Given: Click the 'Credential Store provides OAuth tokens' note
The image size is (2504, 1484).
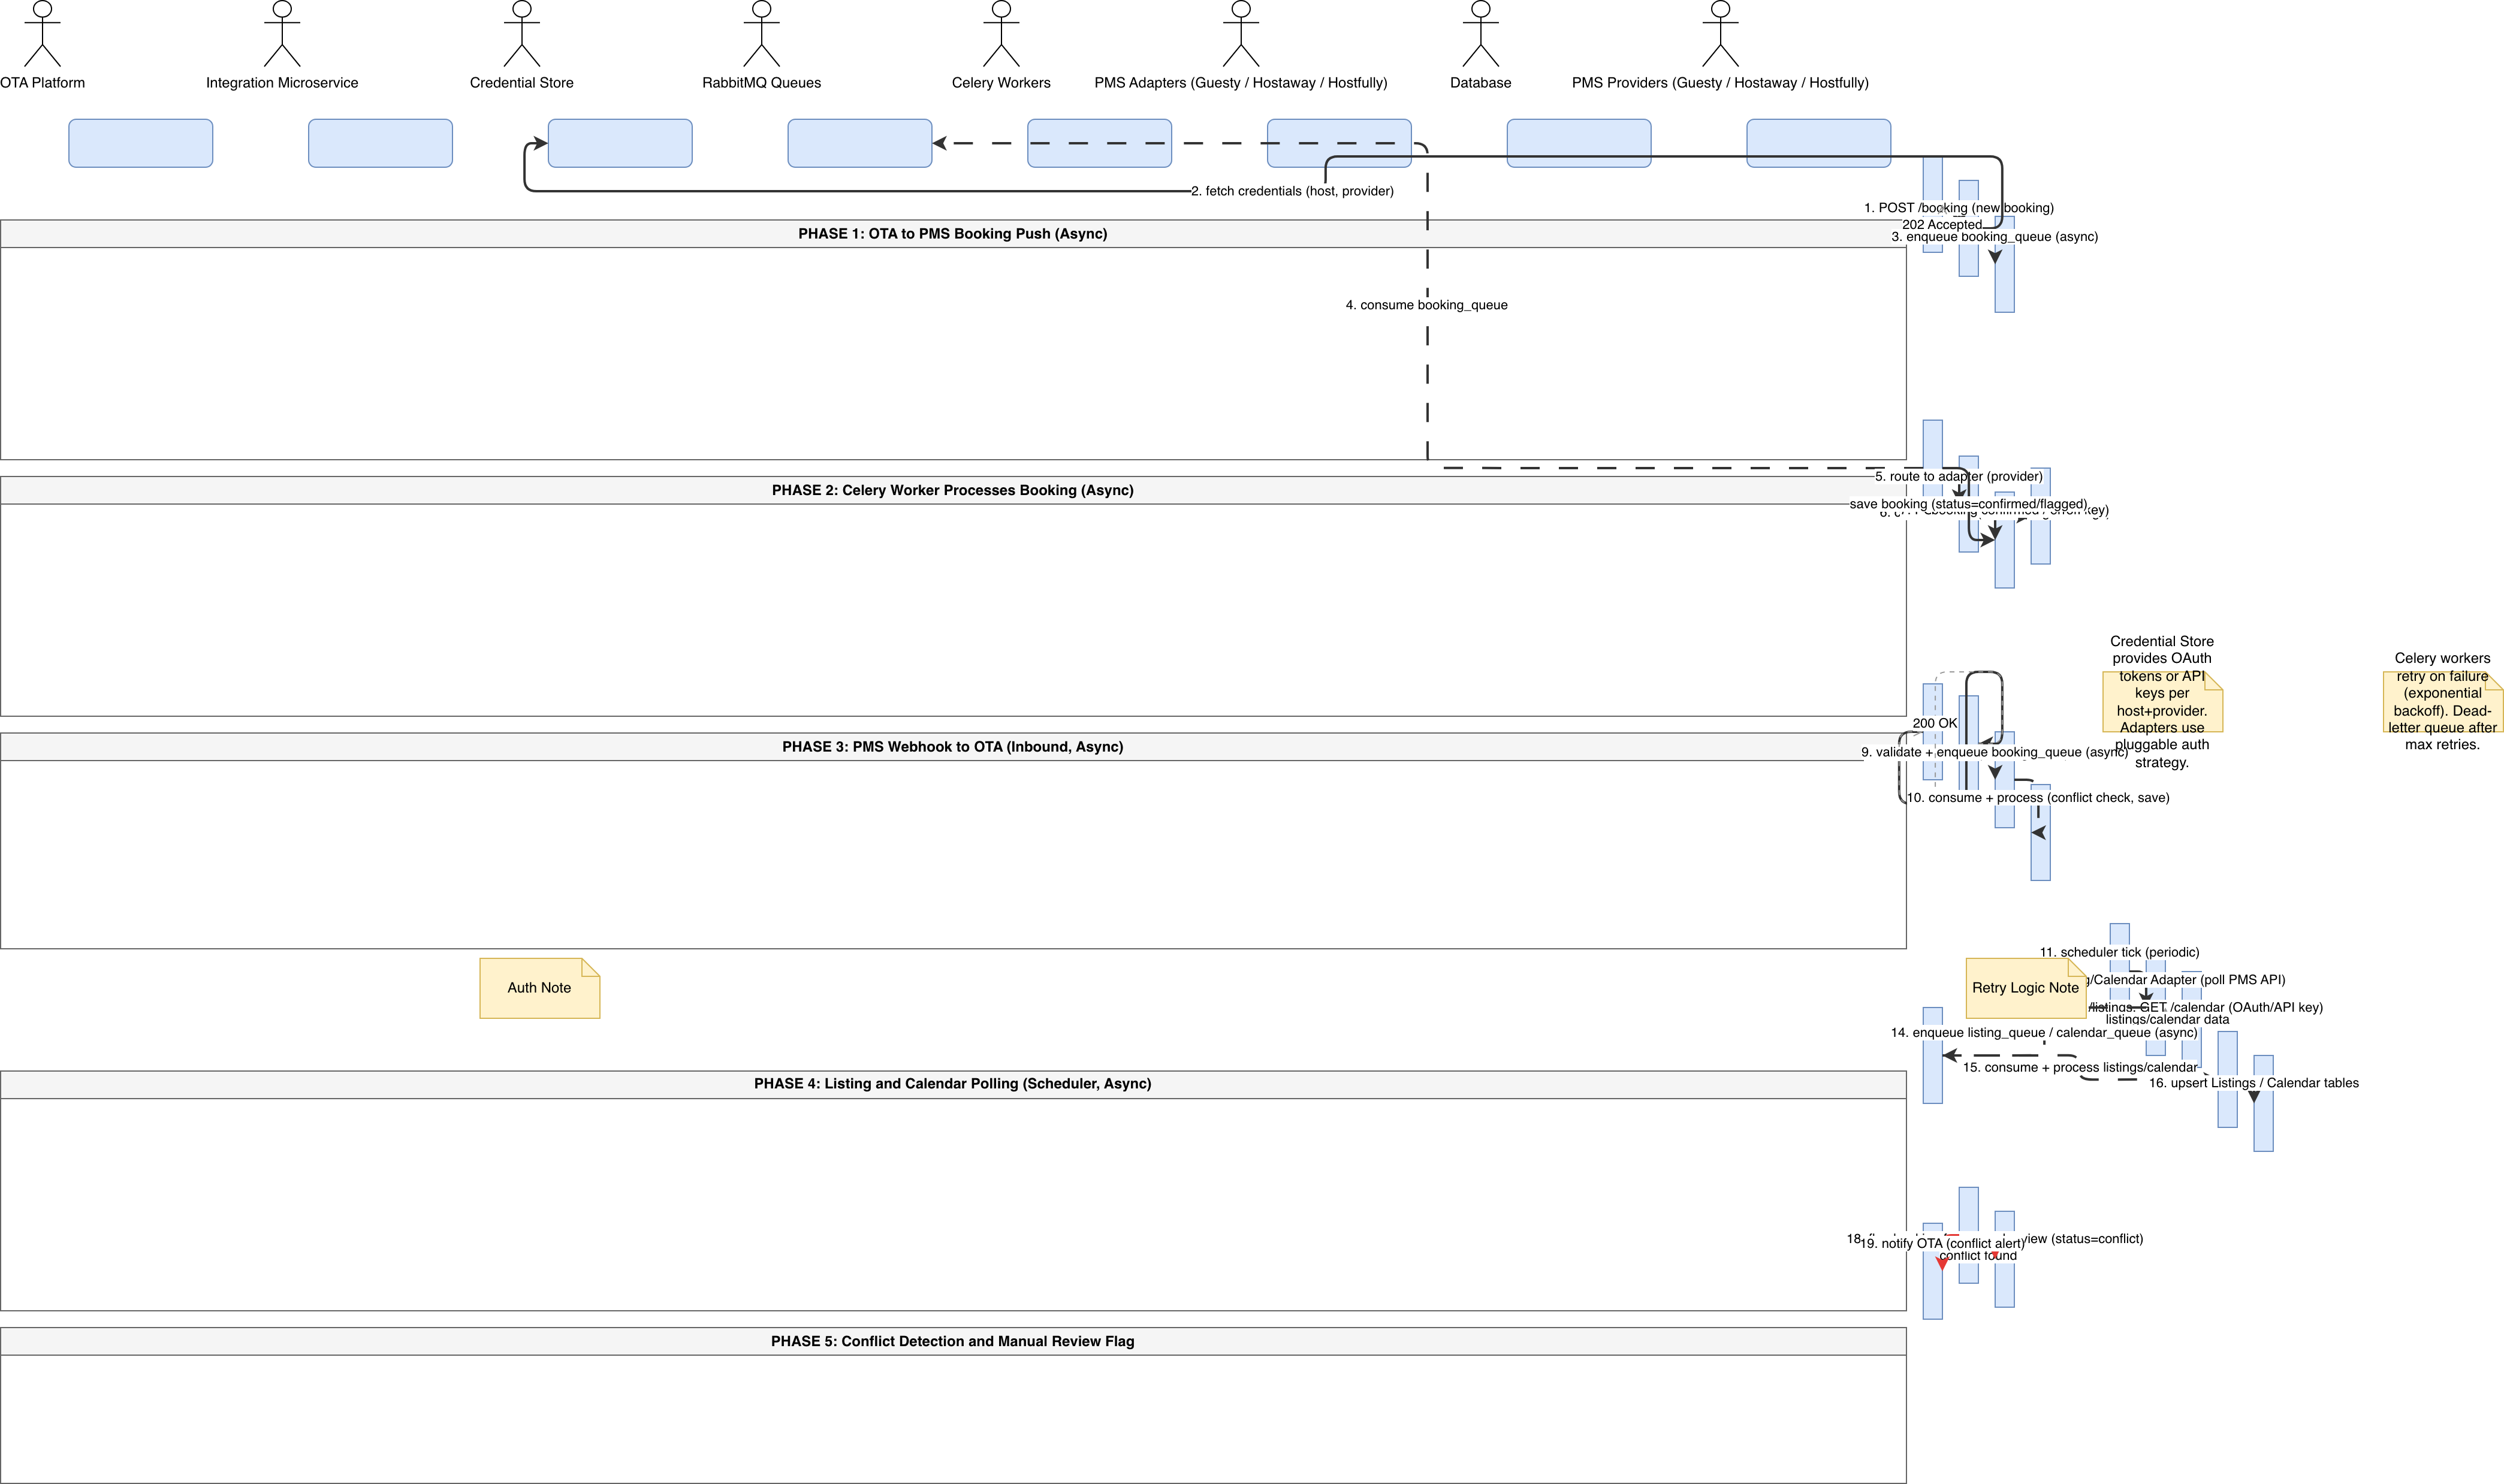Looking at the screenshot, I should tap(2162, 702).
